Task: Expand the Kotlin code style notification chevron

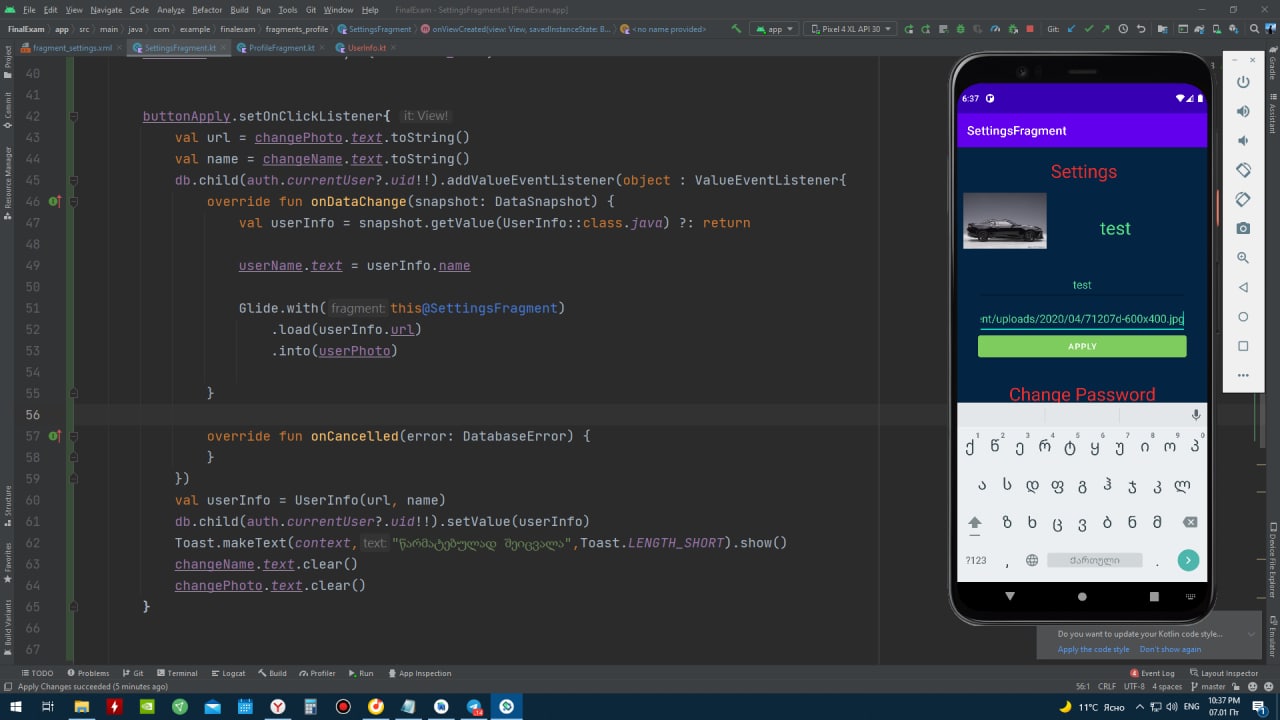Action: tap(1250, 634)
